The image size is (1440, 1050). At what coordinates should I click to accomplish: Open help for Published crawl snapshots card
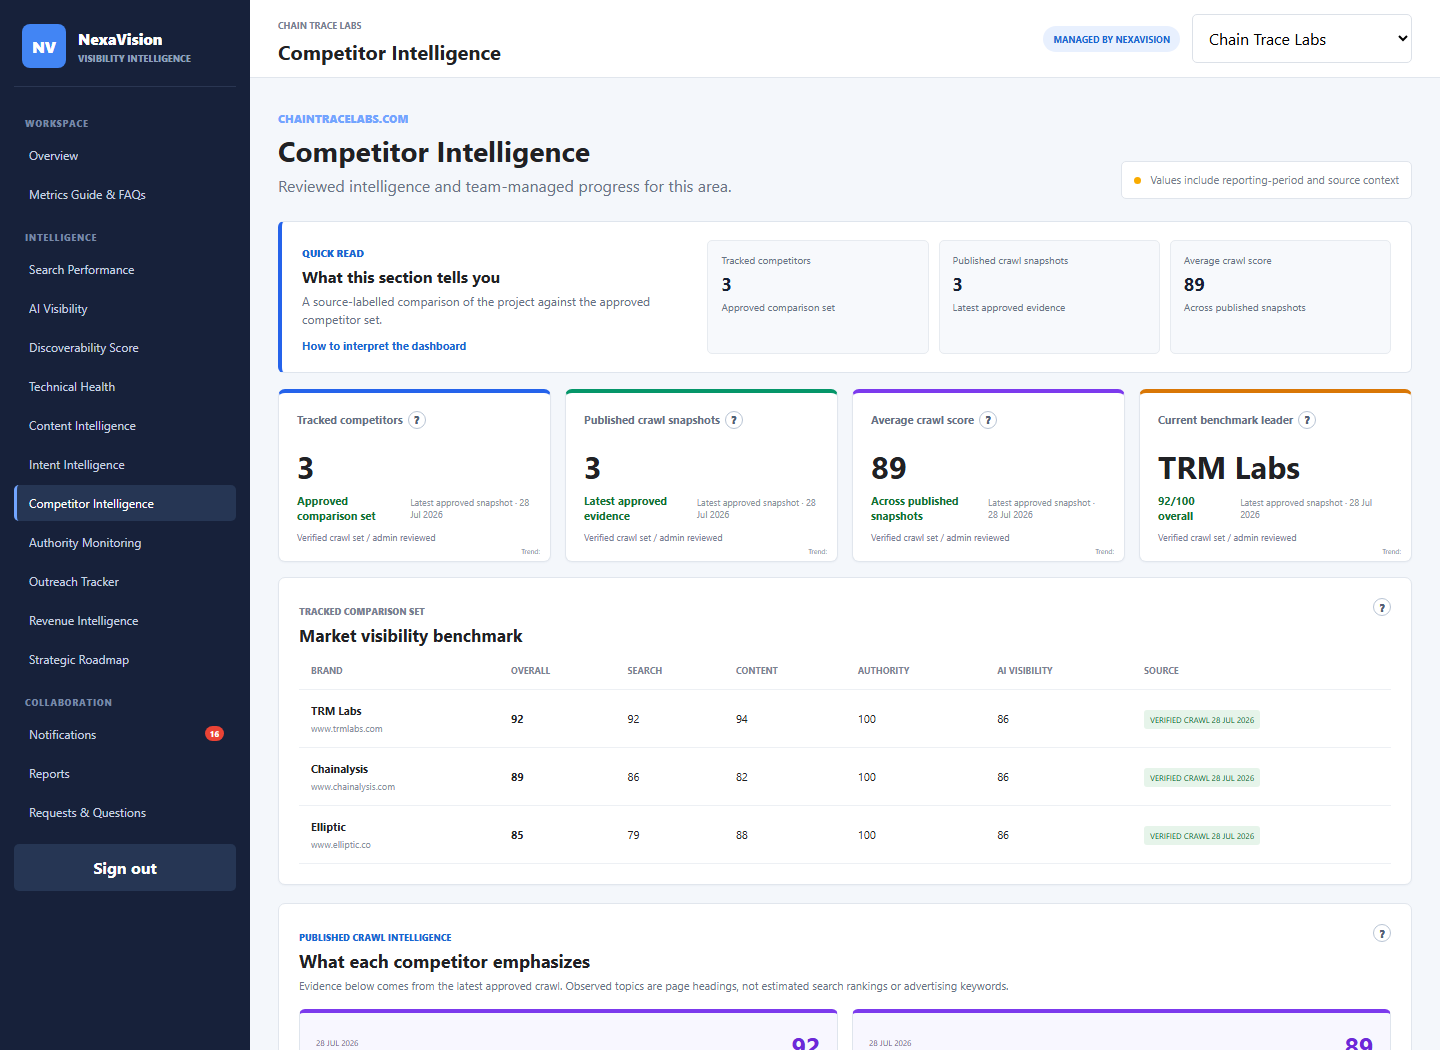(734, 420)
